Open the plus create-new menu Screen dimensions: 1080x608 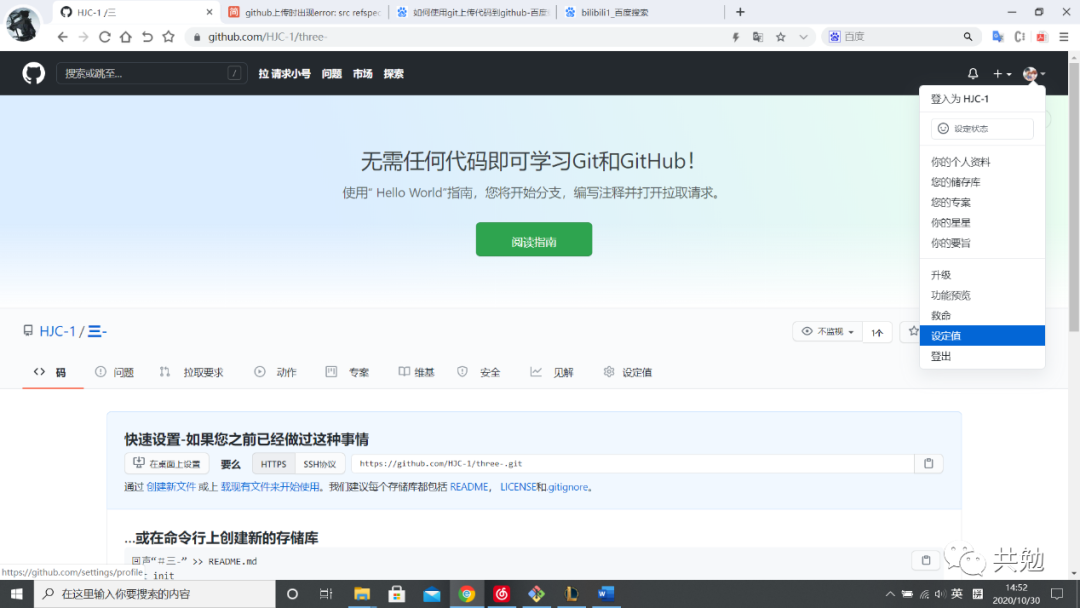click(1001, 73)
